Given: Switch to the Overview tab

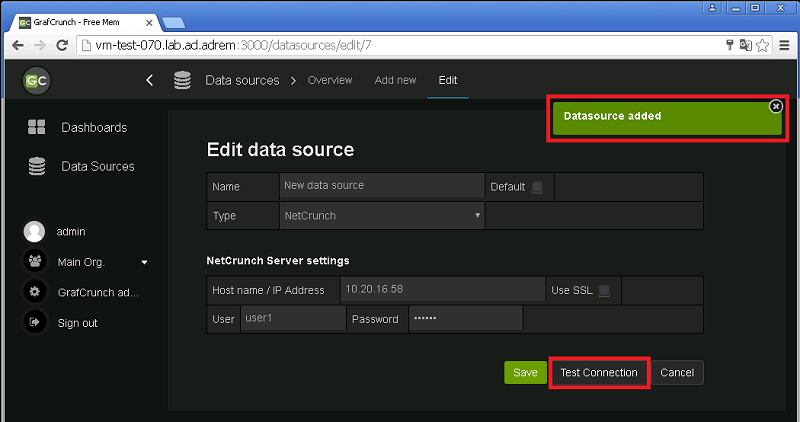Looking at the screenshot, I should tap(330, 80).
